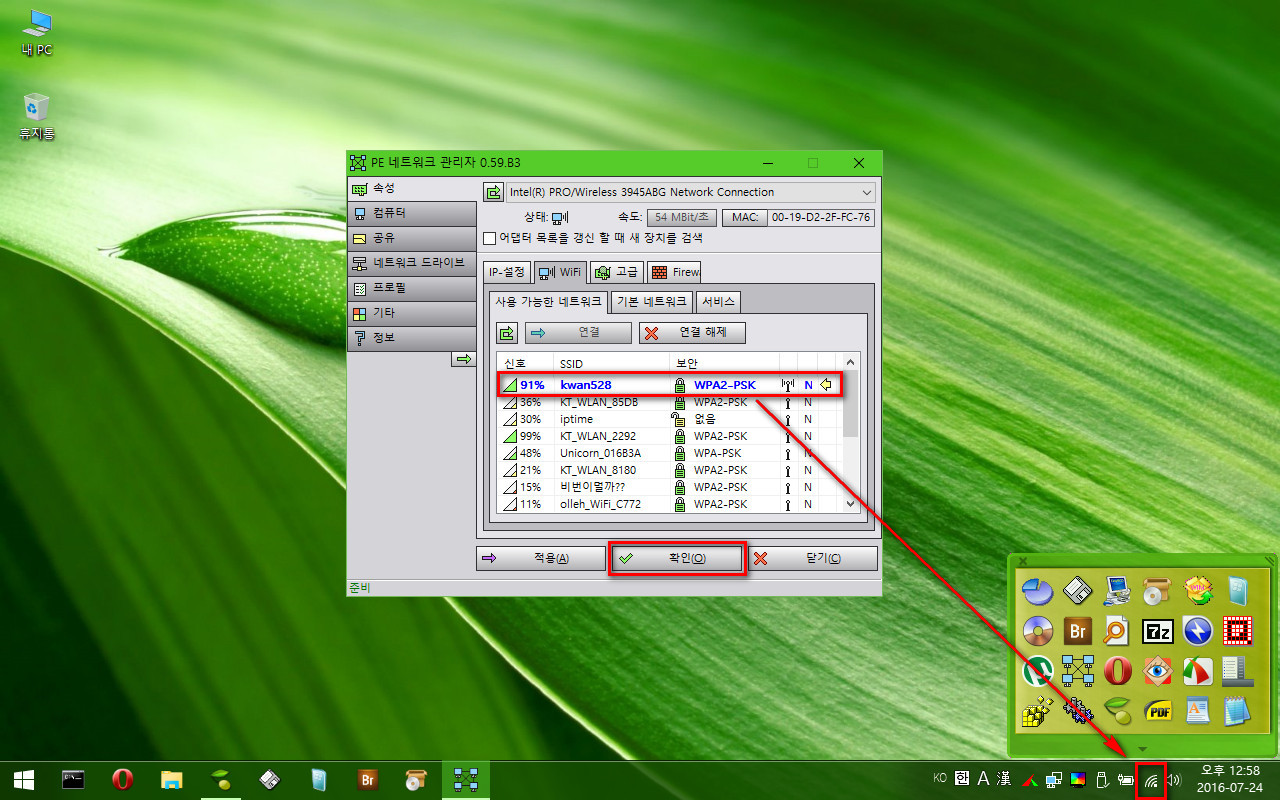This screenshot has width=1280, height=800.
Task: Click the wireless signal tray icon
Action: tap(1151, 780)
